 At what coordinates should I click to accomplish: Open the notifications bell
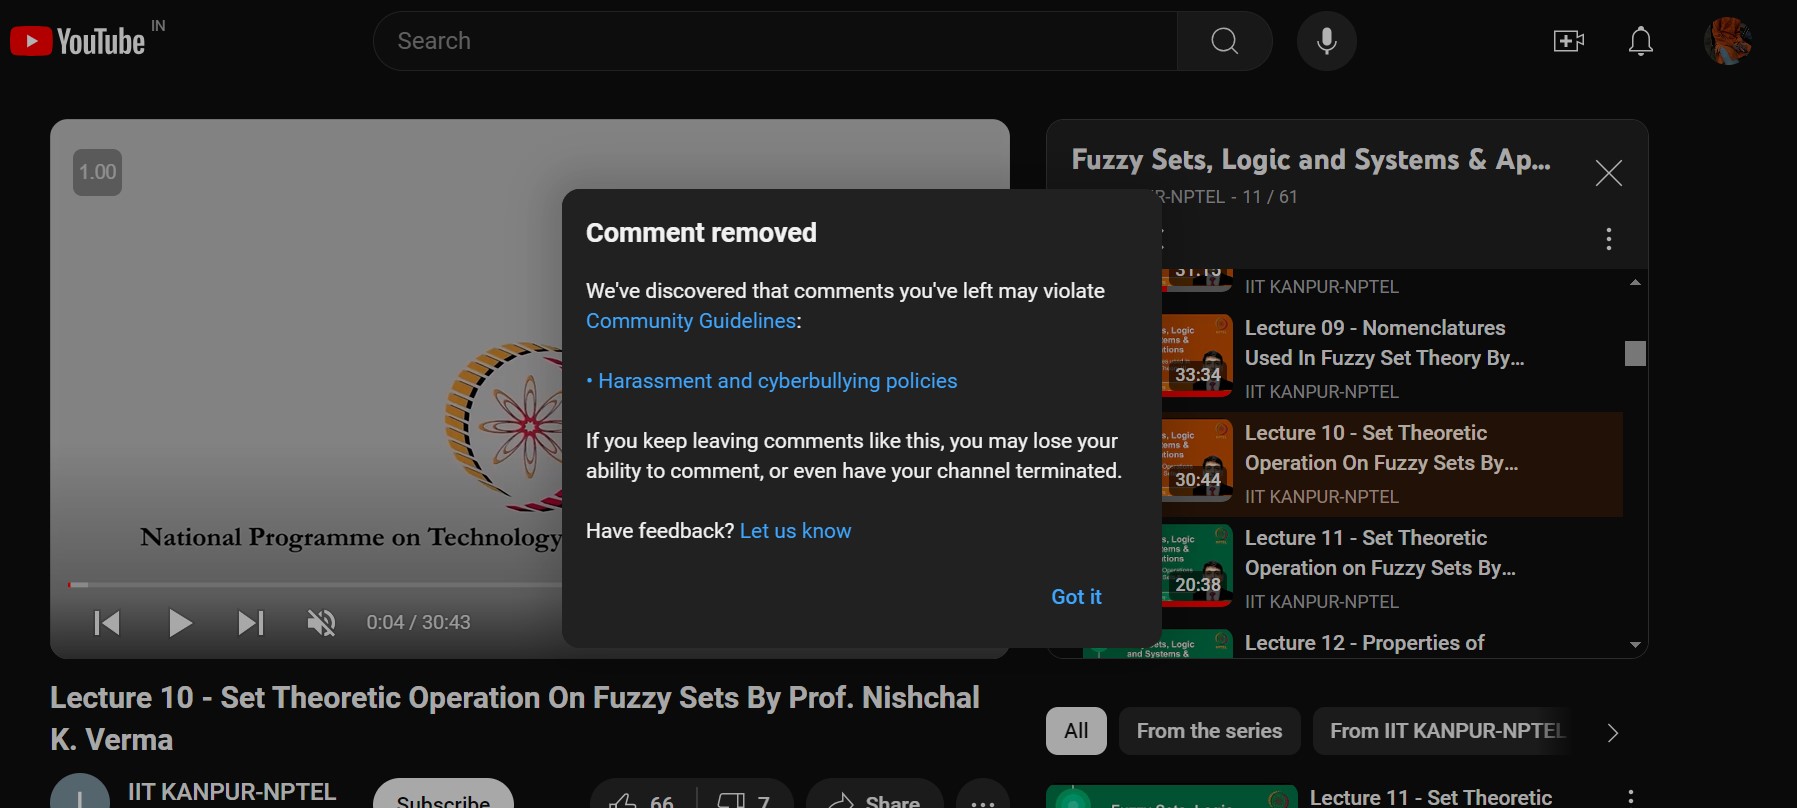tap(1641, 41)
